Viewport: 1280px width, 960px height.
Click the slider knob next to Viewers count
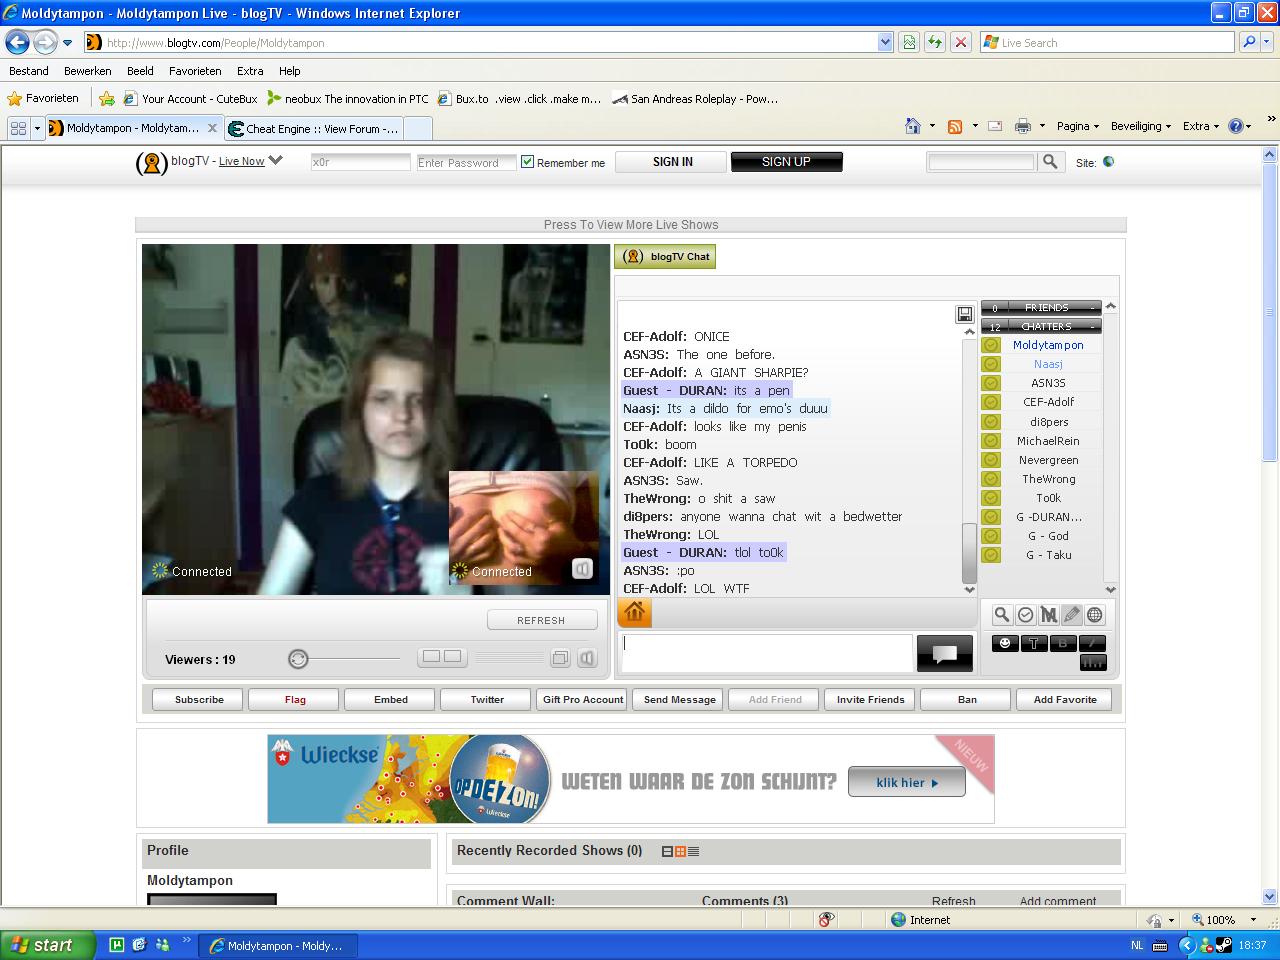[298, 658]
